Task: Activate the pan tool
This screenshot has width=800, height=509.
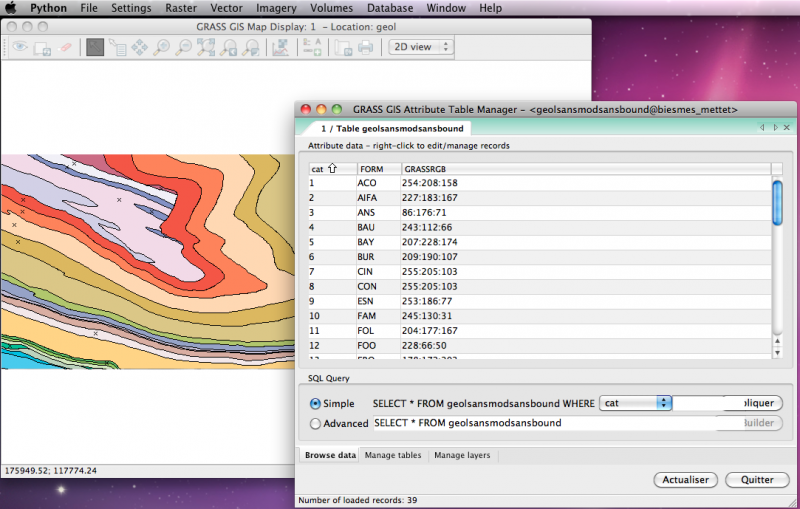Action: (x=139, y=47)
